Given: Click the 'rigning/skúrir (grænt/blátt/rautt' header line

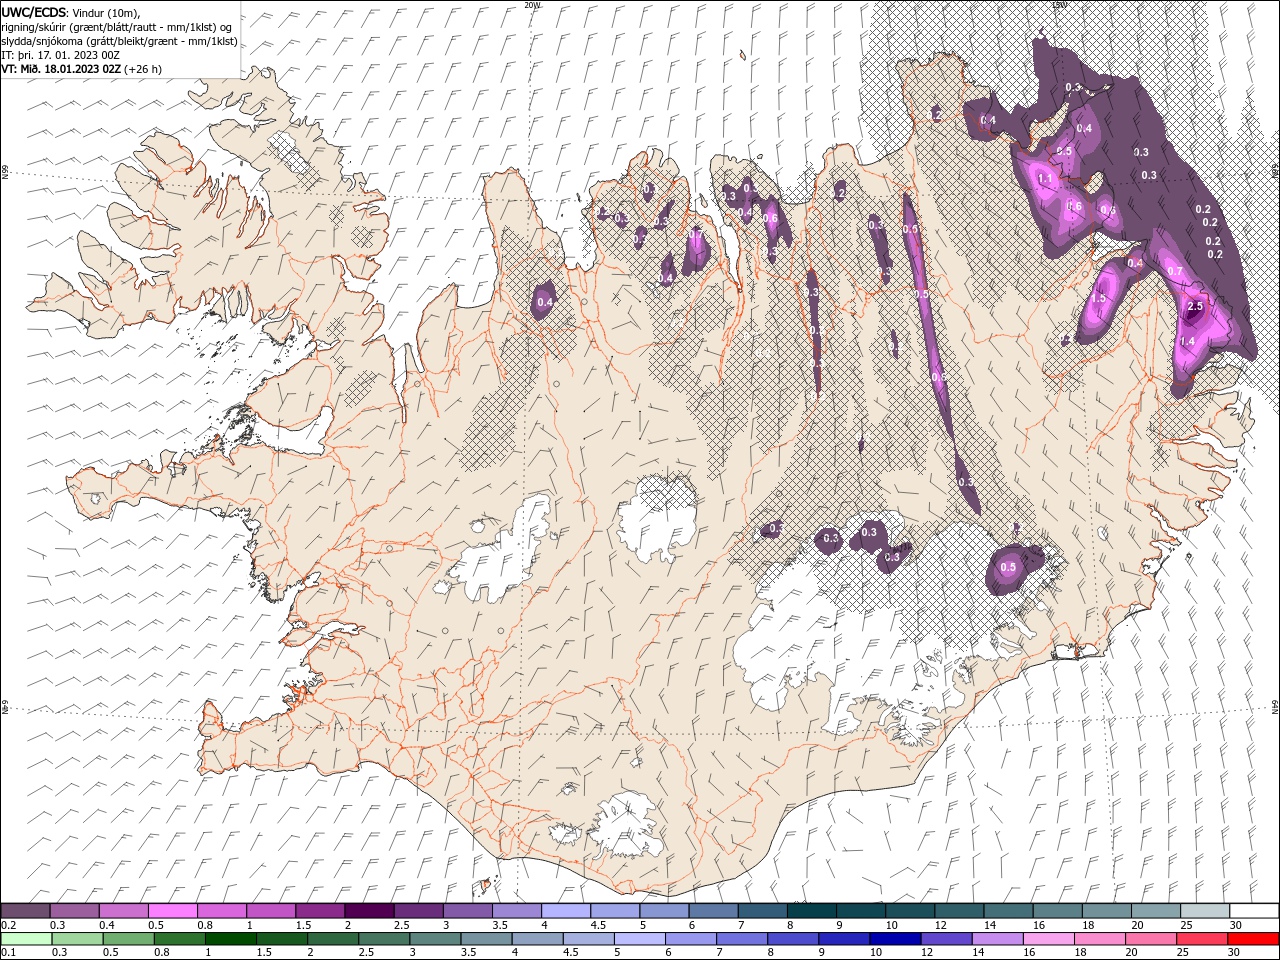Looking at the screenshot, I should (117, 27).
